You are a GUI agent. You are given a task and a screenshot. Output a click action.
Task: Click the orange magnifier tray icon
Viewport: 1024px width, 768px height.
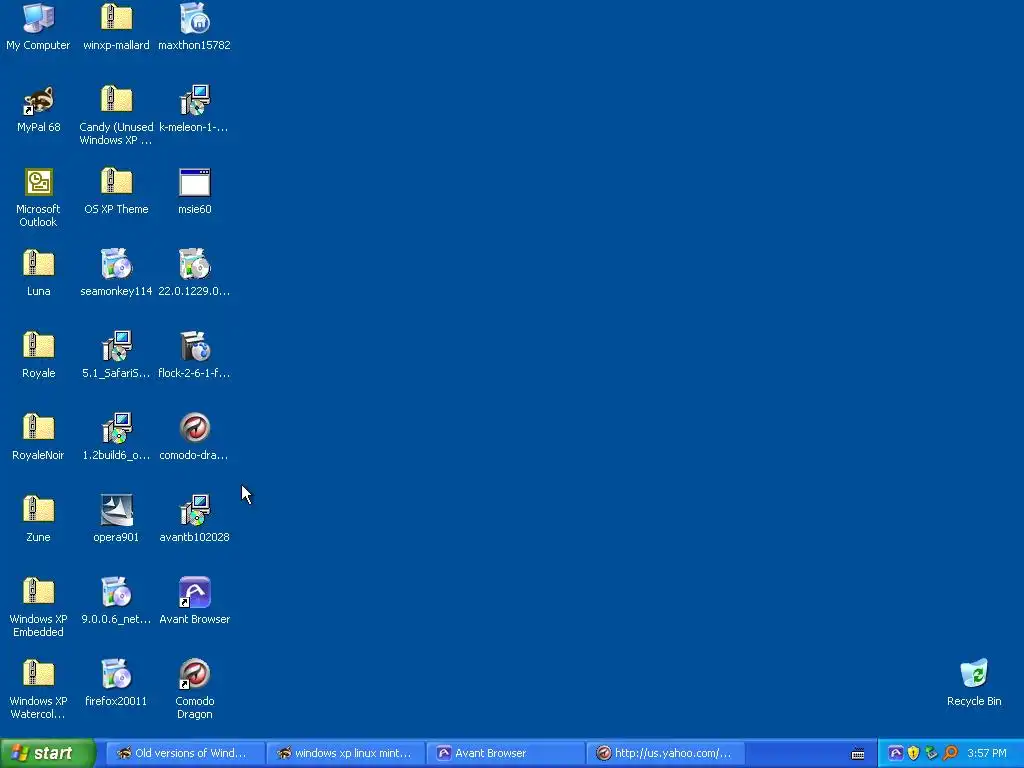950,753
